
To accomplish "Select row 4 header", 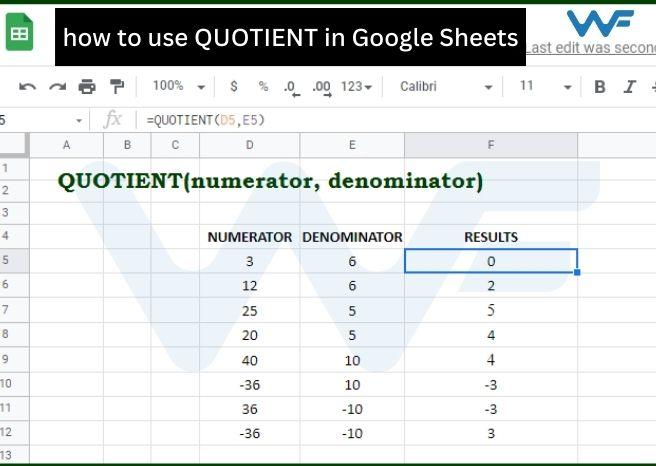I will point(15,236).
